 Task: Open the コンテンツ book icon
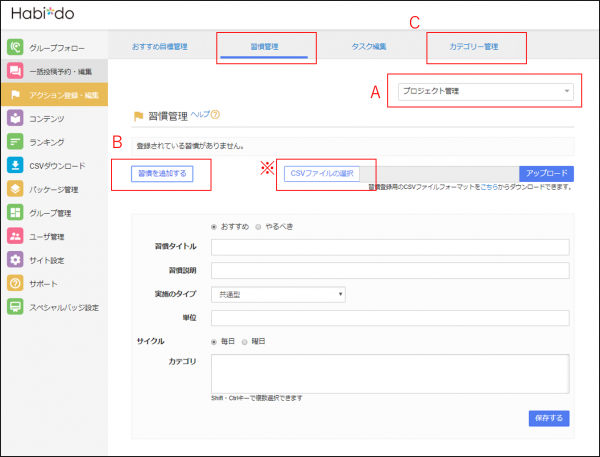[15, 118]
